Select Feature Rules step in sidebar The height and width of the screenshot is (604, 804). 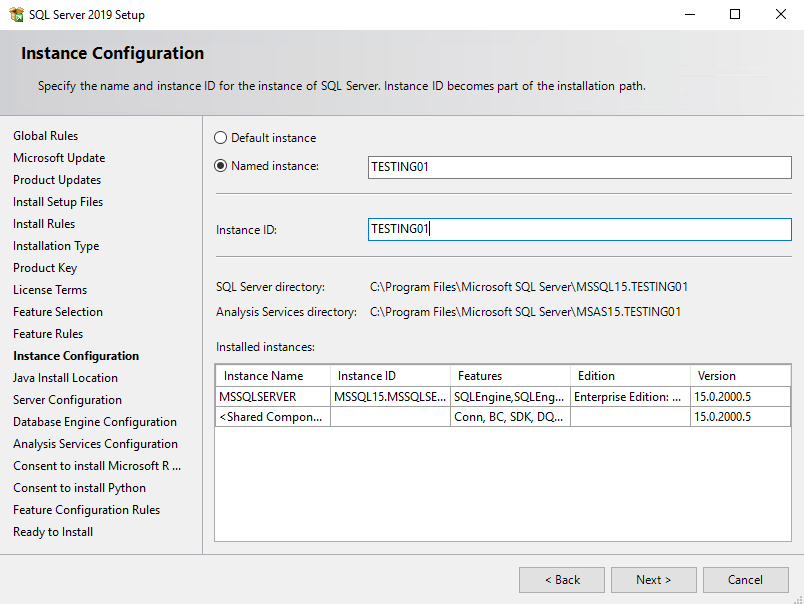click(x=48, y=334)
